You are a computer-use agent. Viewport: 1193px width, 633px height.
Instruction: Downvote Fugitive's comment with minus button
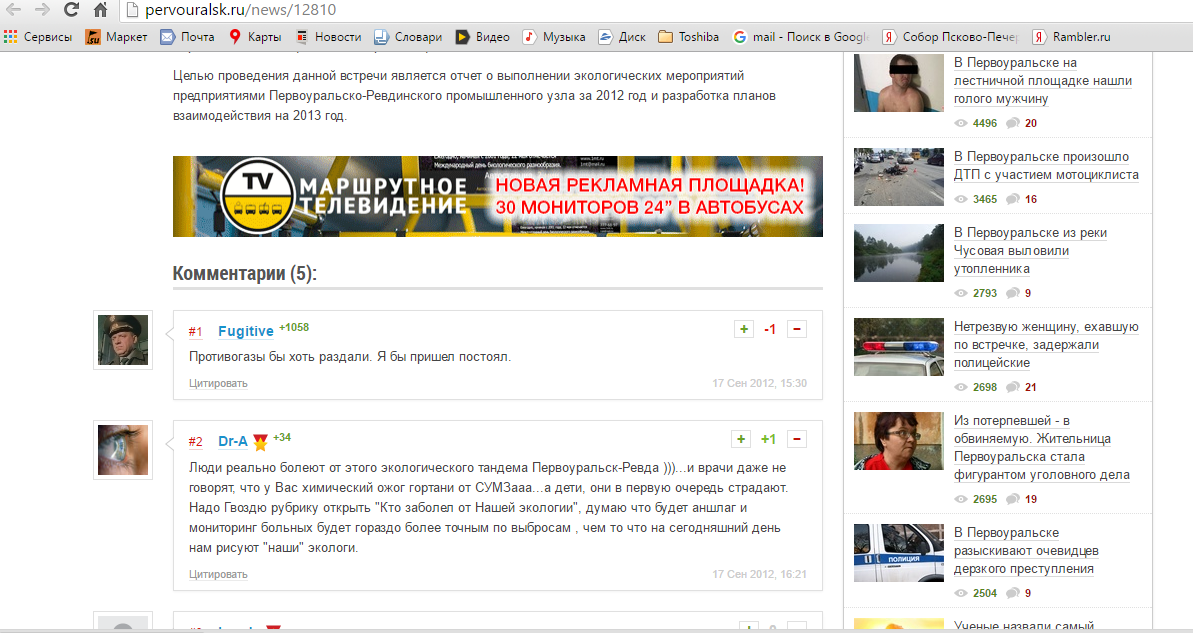point(797,329)
